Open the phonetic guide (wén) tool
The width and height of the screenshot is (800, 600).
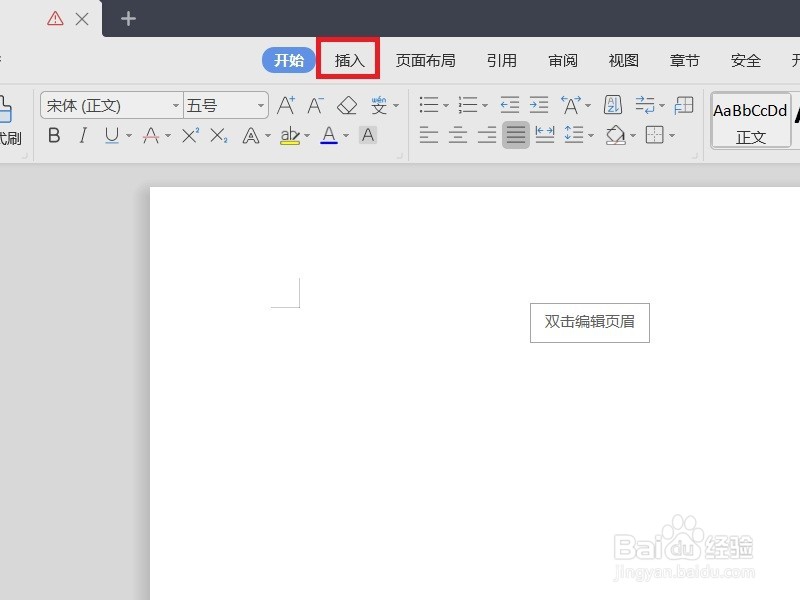coord(379,106)
